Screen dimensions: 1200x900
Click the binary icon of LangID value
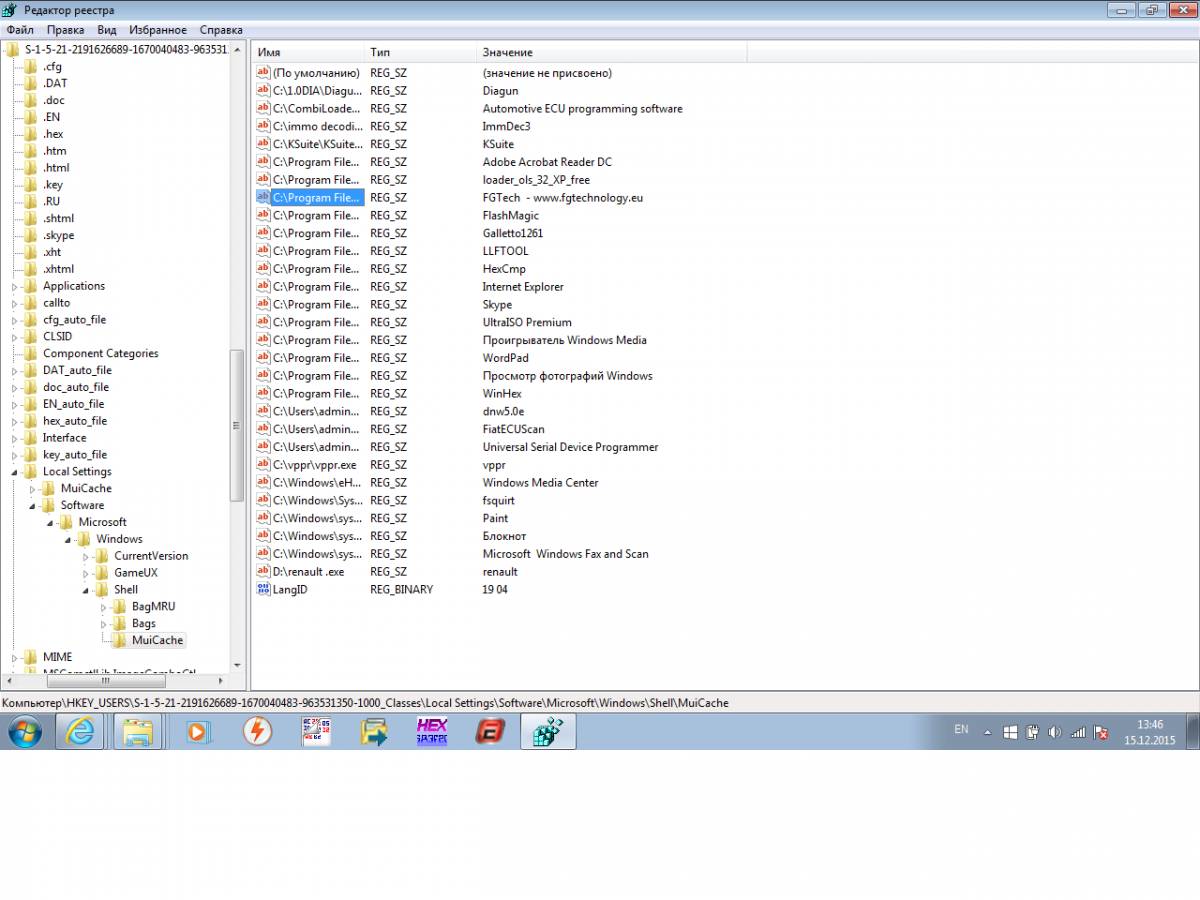point(264,589)
